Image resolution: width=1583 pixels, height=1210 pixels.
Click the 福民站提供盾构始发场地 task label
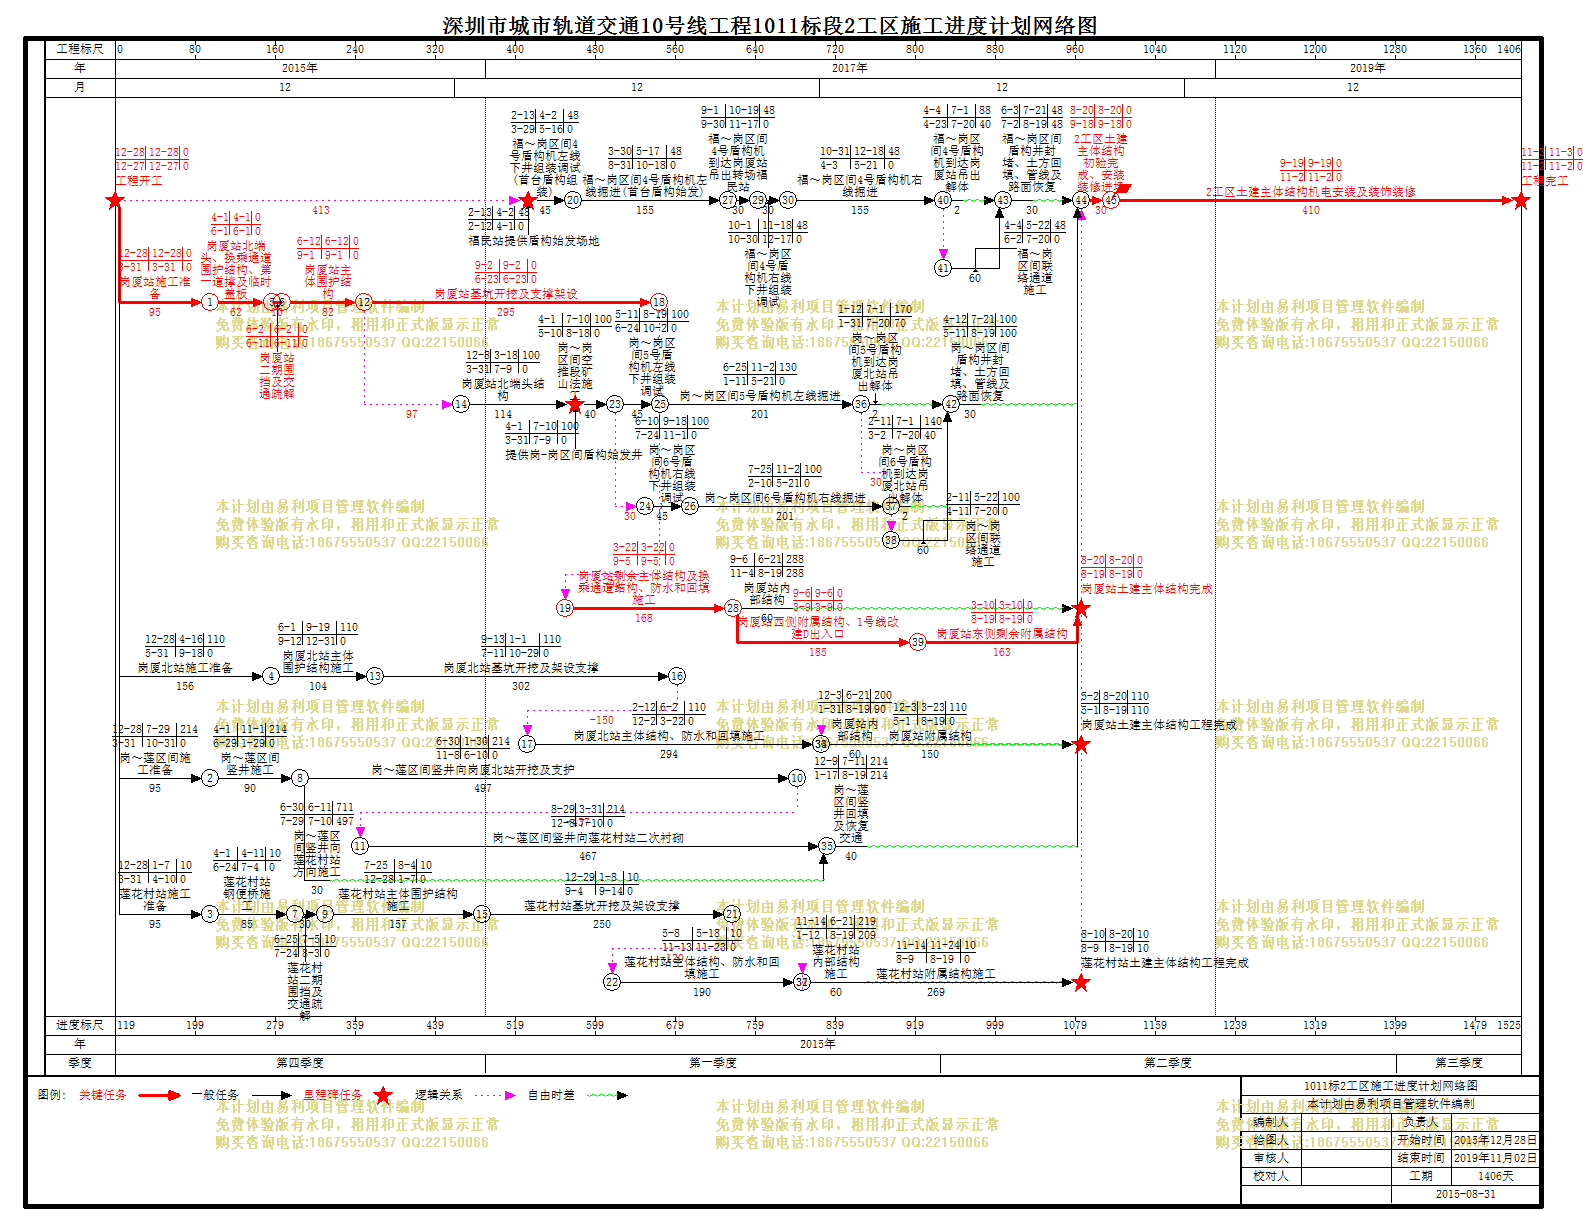(x=534, y=241)
